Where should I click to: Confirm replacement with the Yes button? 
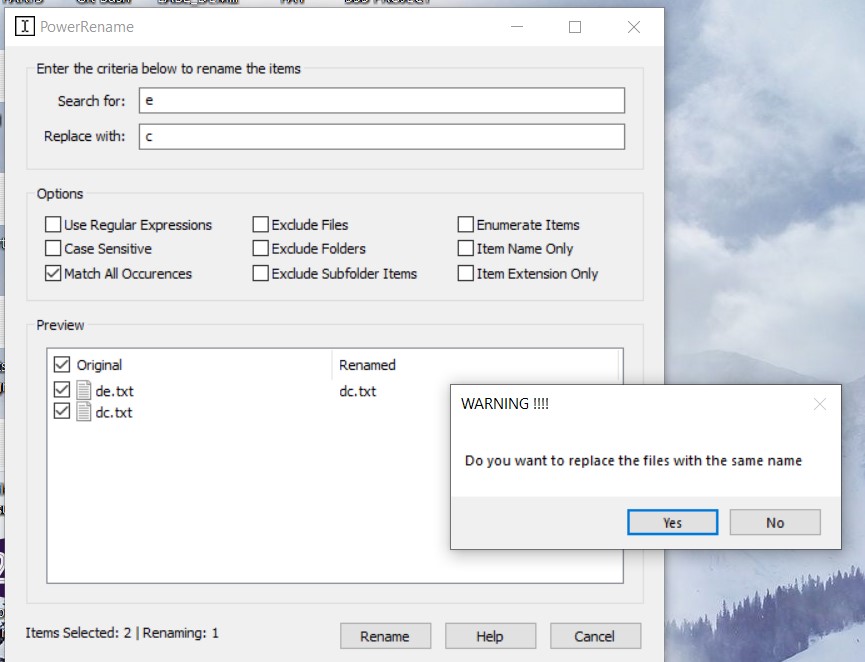point(672,522)
